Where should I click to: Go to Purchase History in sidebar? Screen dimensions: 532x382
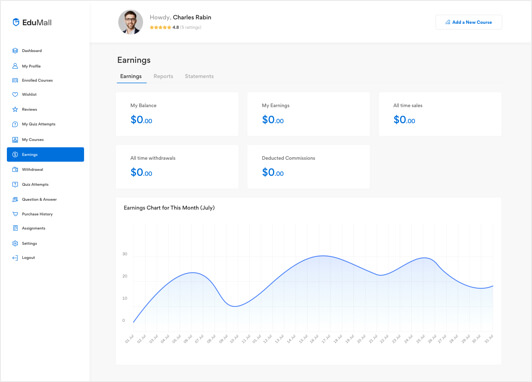pos(45,214)
